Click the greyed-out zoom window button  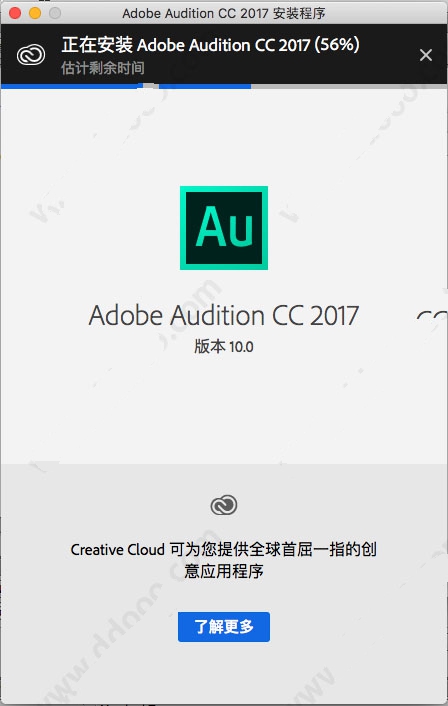[55, 13]
